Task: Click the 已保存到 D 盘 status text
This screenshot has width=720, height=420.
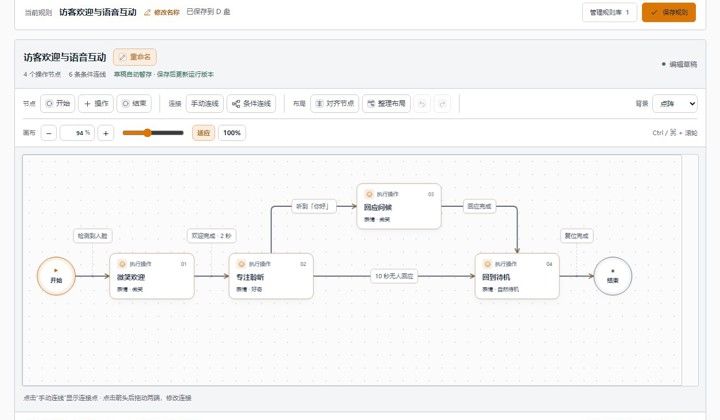Action: click(x=208, y=12)
